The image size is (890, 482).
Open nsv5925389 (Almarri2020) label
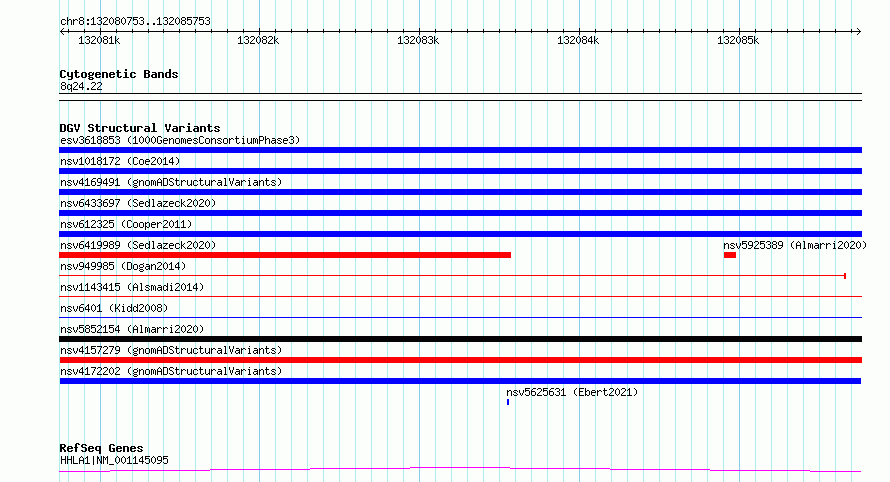(x=795, y=245)
